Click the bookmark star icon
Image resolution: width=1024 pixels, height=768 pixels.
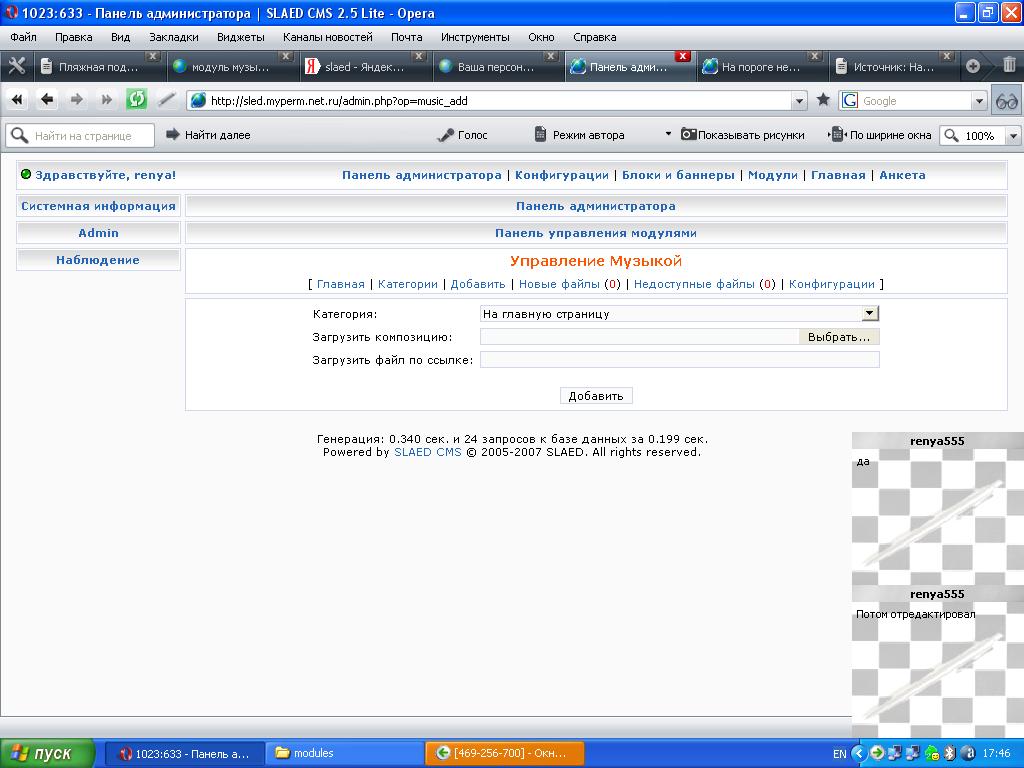(823, 100)
